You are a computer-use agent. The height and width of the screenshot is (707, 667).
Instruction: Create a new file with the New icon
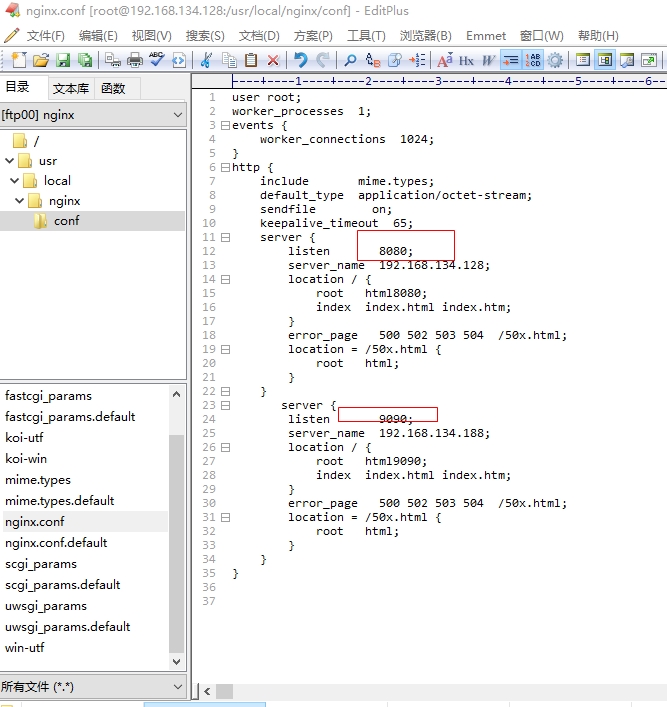click(18, 60)
